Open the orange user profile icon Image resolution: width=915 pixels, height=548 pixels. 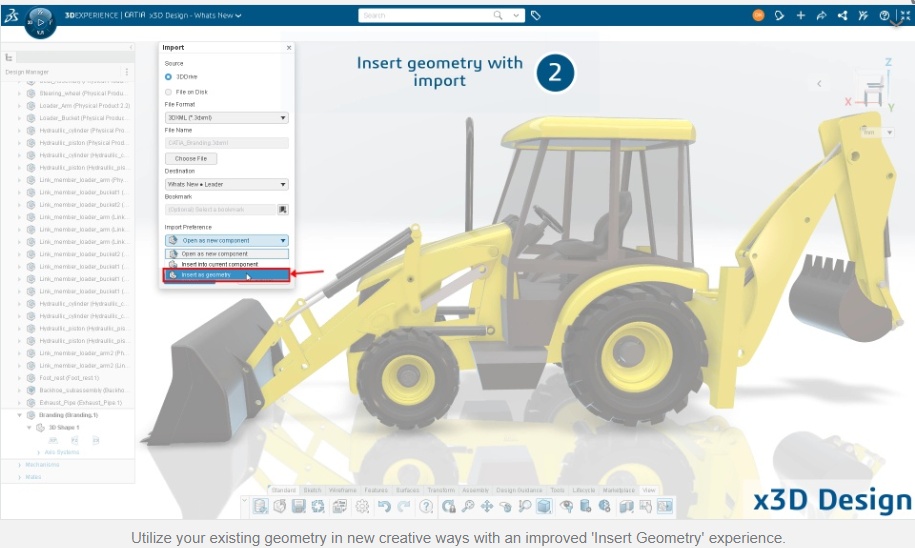[758, 16]
